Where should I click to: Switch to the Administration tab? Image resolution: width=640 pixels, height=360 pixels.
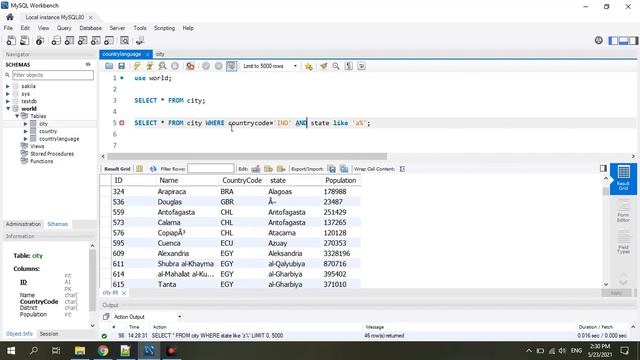23,224
